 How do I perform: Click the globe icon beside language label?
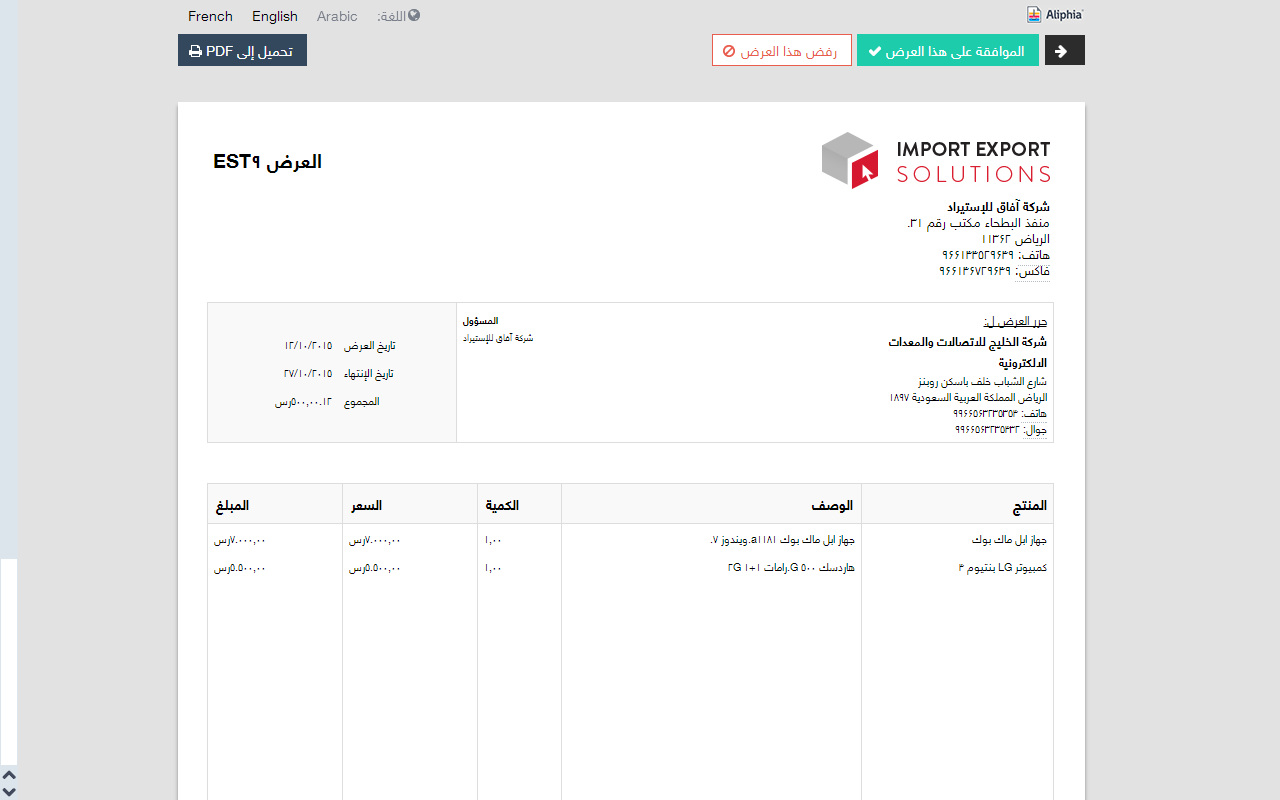click(x=414, y=15)
